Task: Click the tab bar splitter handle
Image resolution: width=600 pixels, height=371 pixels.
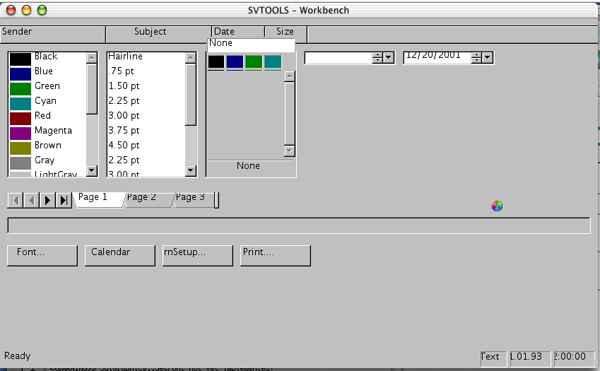Action: click(x=216, y=200)
